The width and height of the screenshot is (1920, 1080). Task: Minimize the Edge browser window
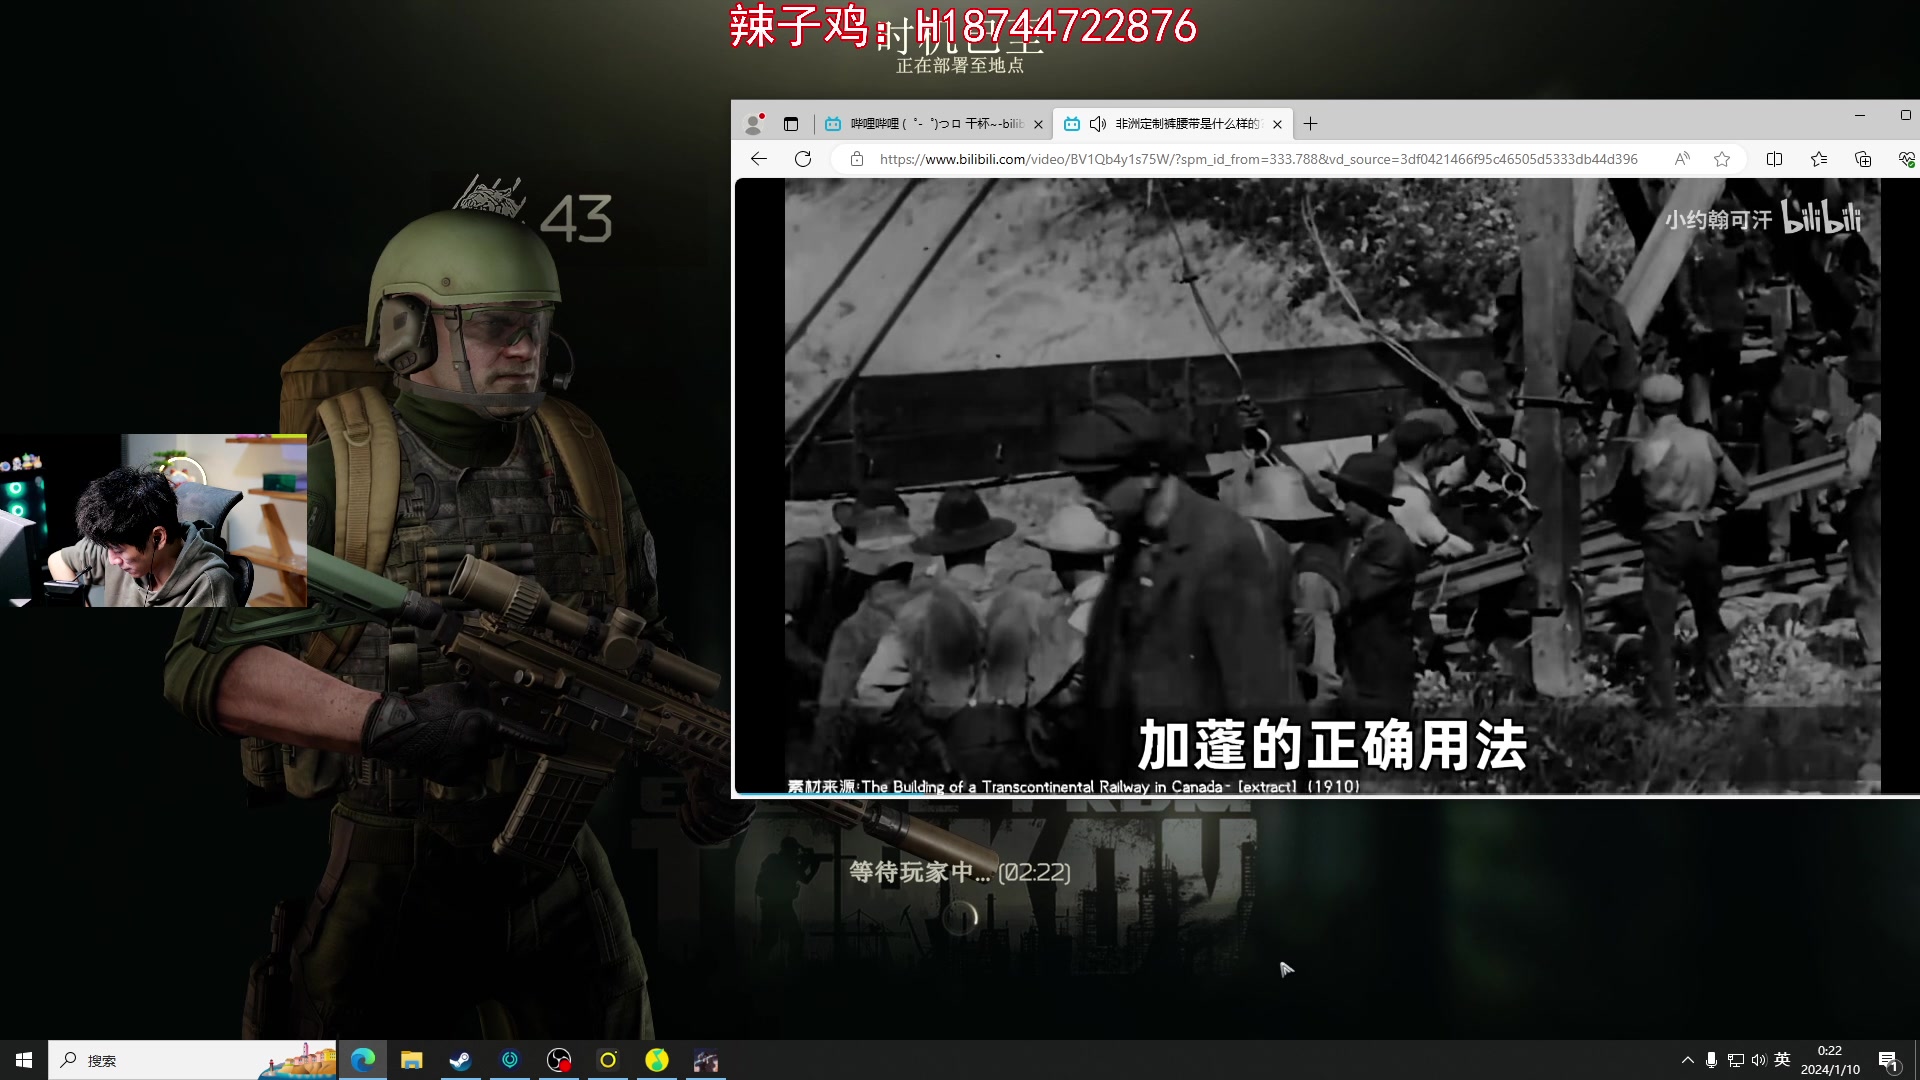tap(1860, 115)
